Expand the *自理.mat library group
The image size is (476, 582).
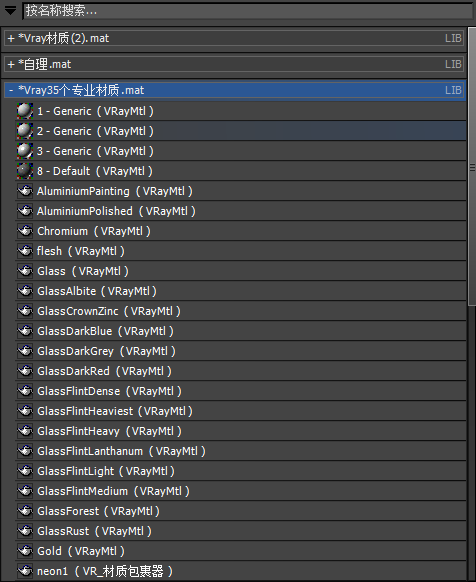click(x=11, y=64)
